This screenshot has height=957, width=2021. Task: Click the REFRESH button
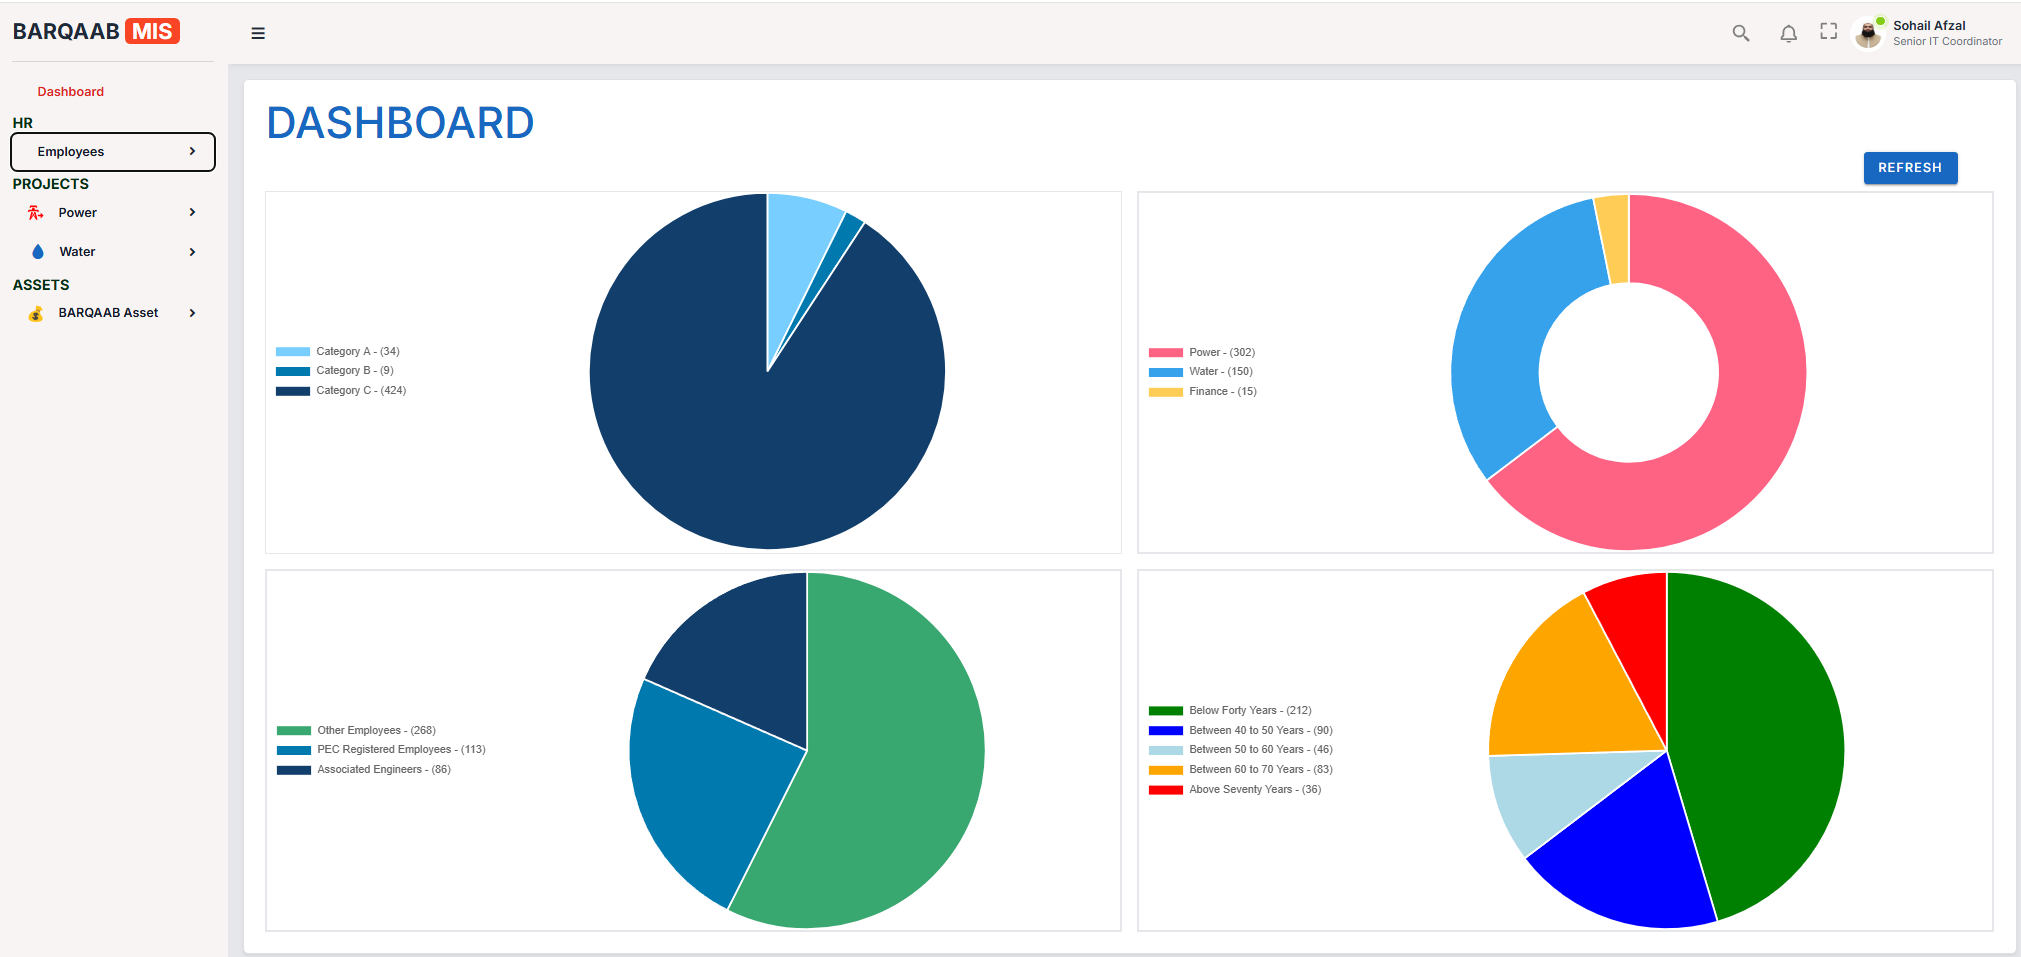(1910, 168)
